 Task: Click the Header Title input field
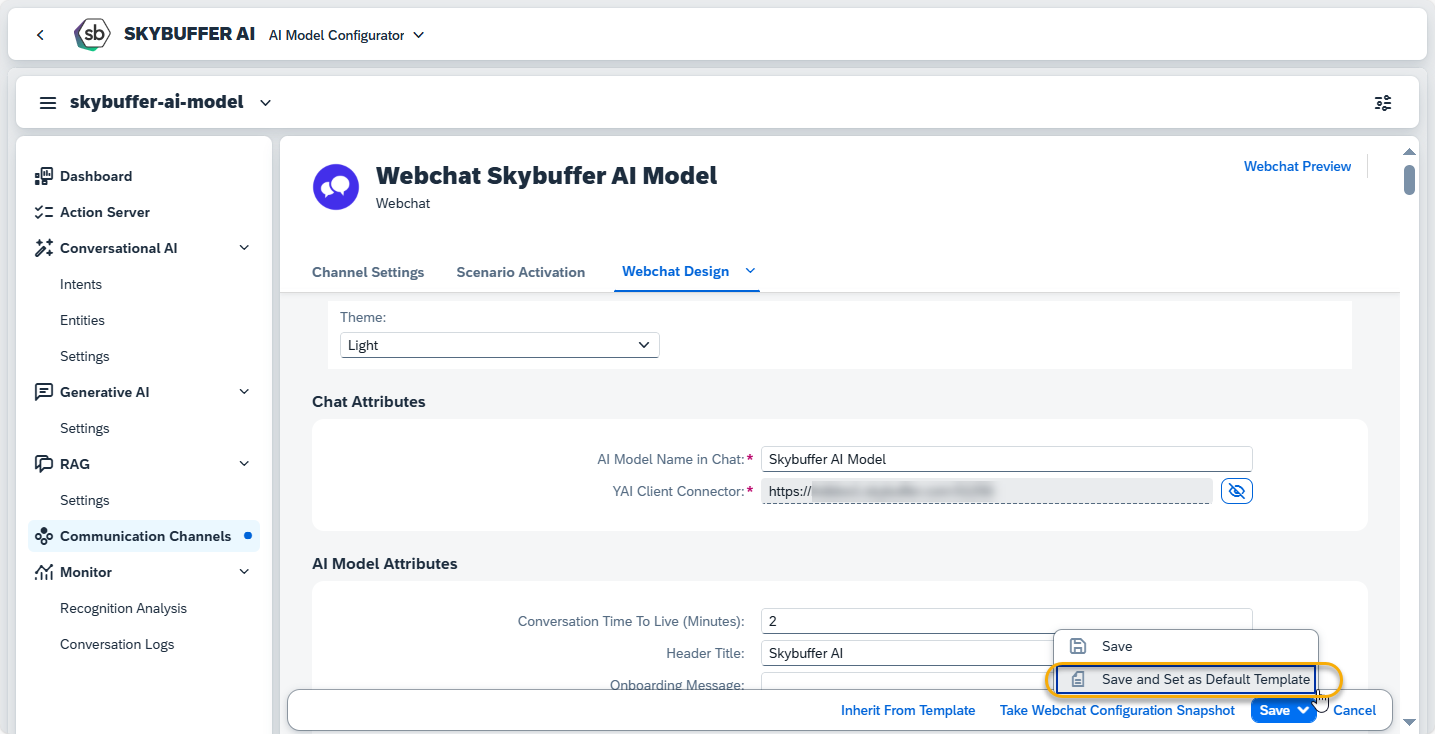point(907,653)
